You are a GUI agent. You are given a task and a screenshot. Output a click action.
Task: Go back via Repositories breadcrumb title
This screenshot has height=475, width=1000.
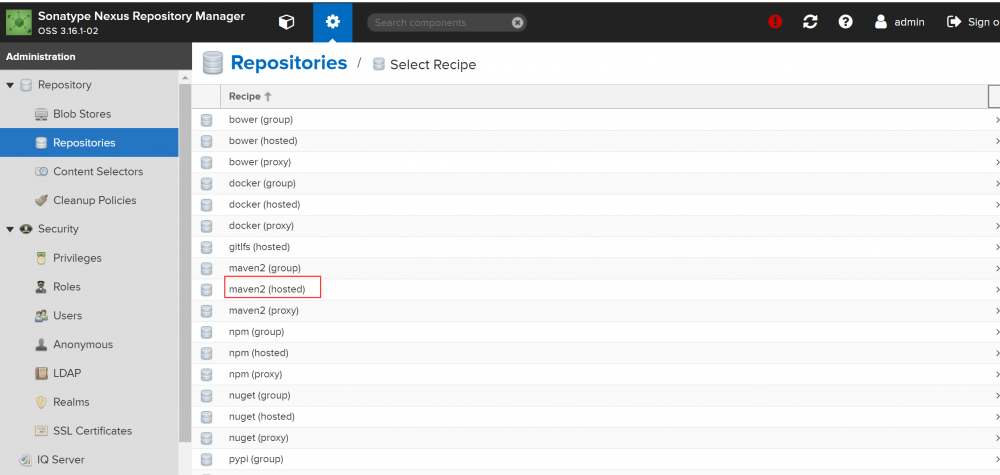(x=289, y=63)
